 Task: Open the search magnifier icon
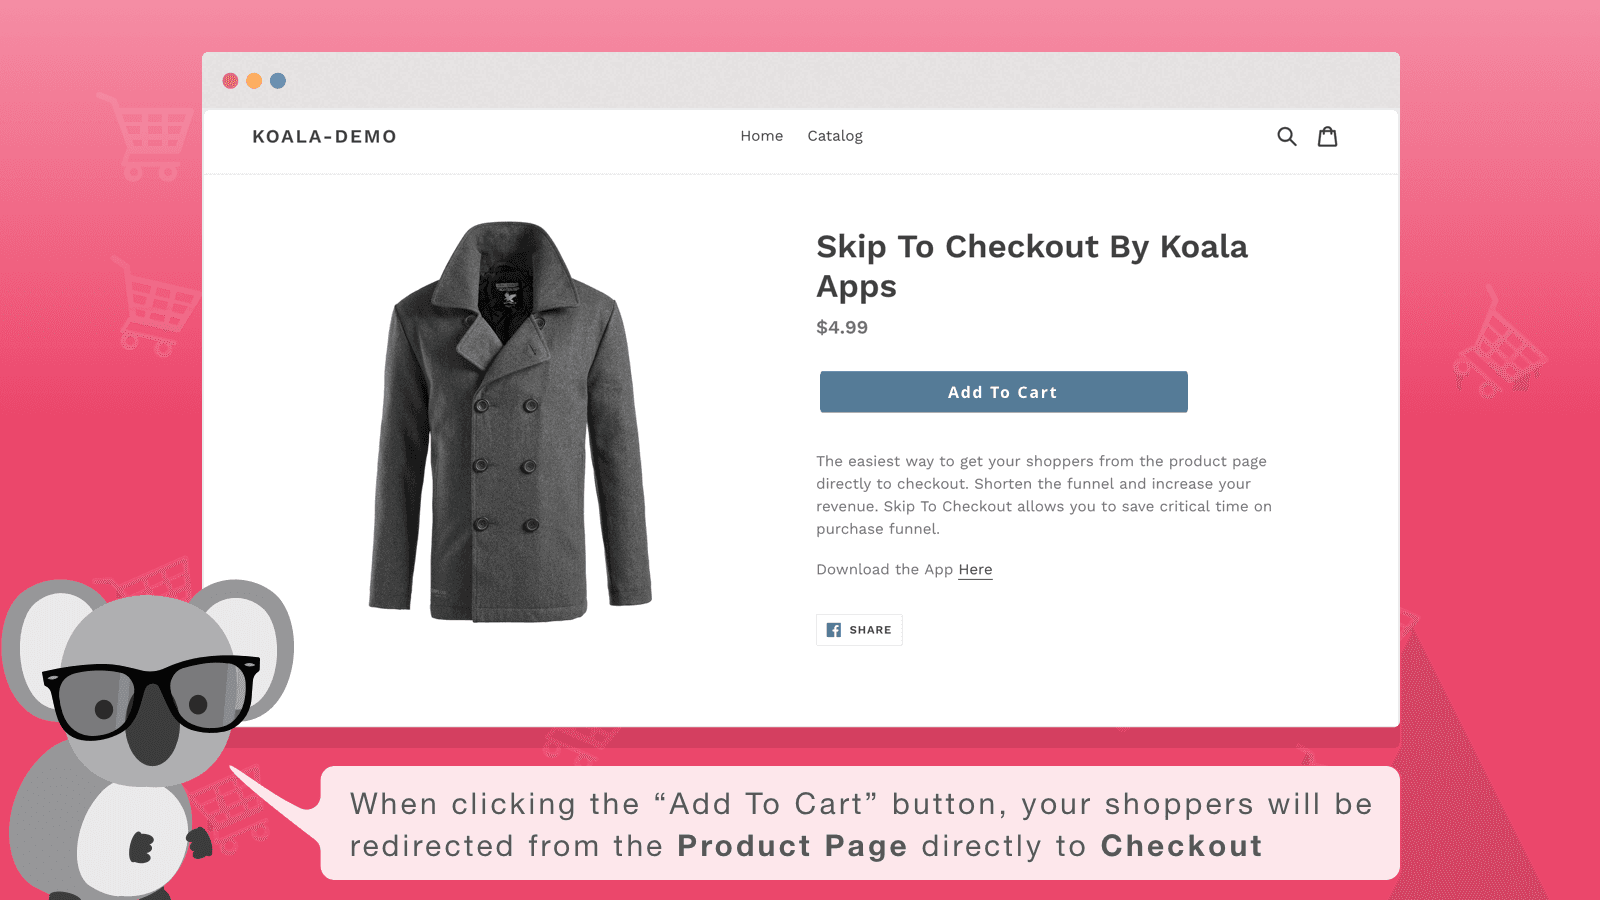(1287, 136)
